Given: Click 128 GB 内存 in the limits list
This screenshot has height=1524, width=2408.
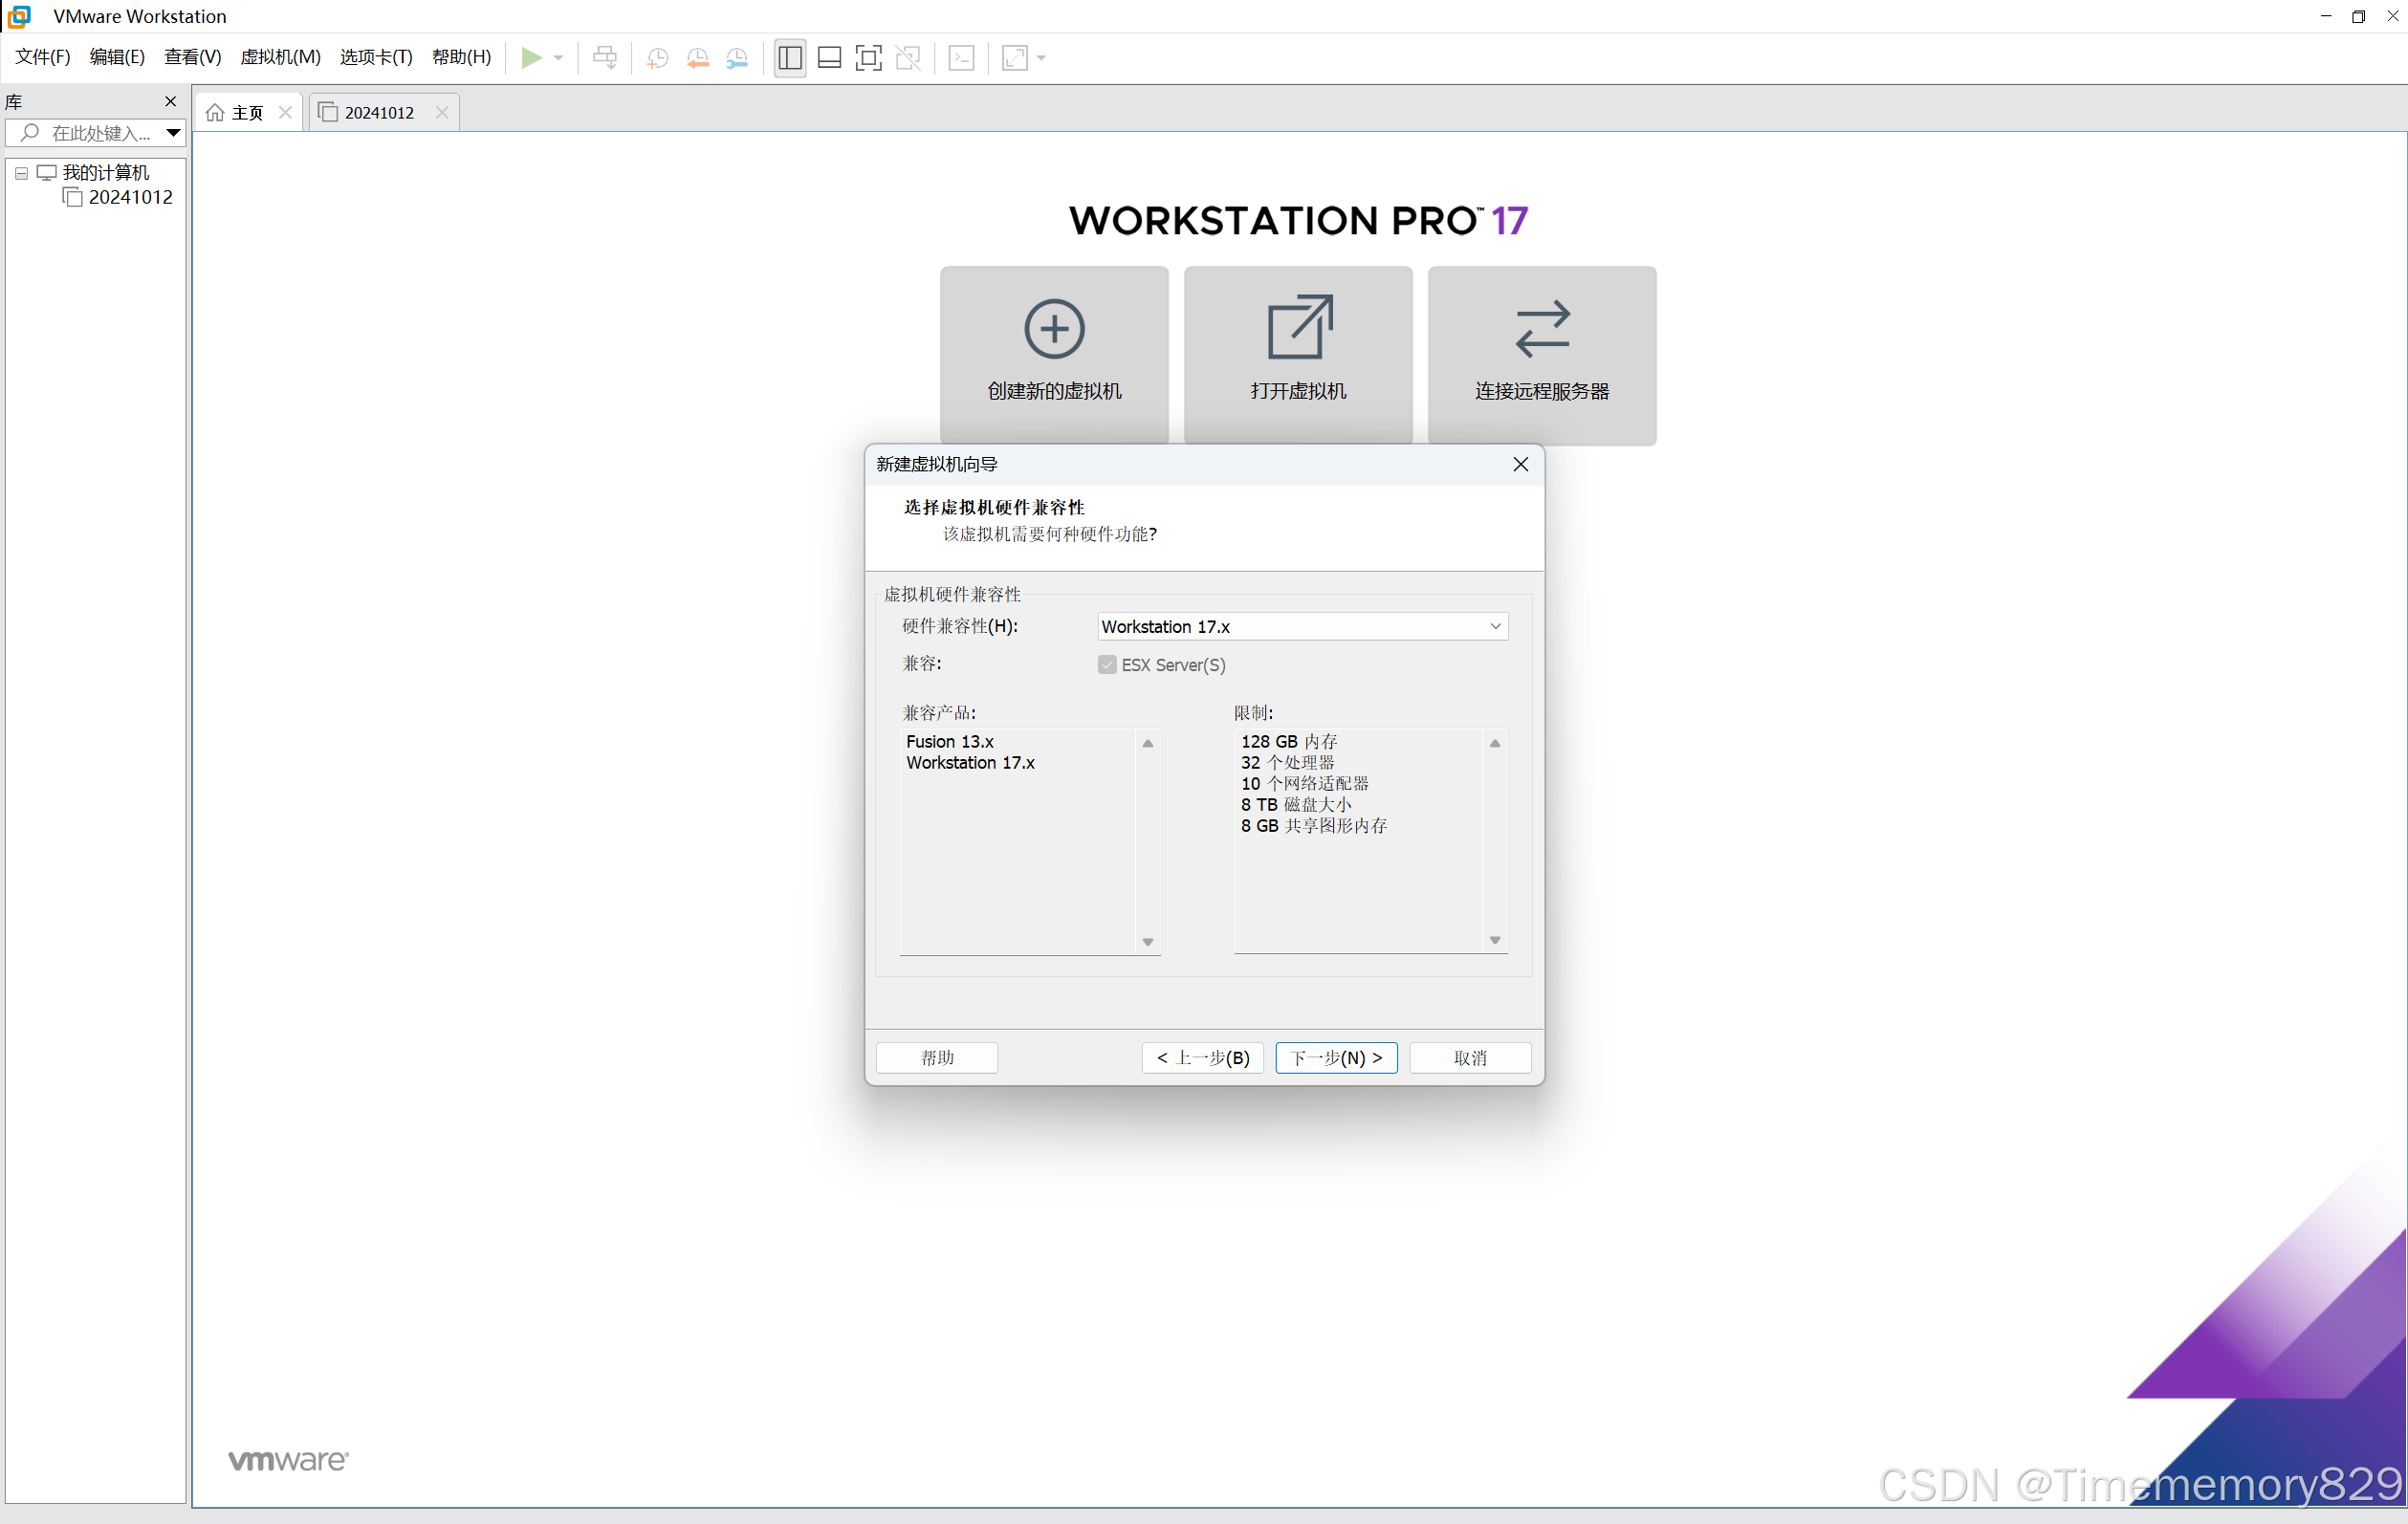Looking at the screenshot, I should click(x=1289, y=741).
